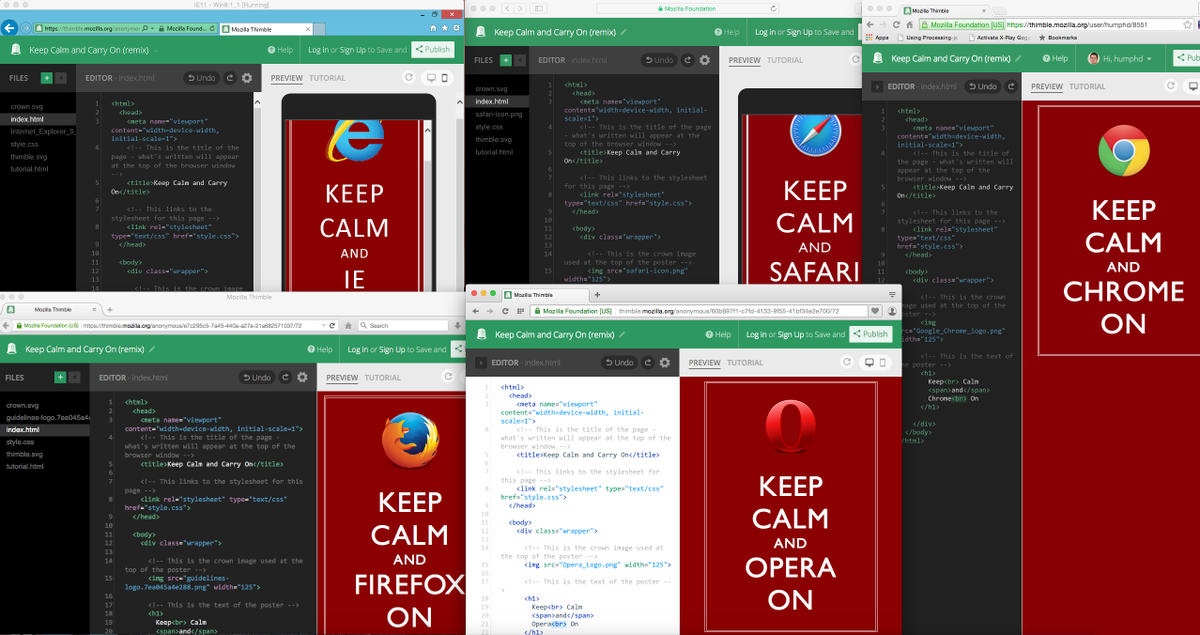Collapse the files sidebar in IE window

(x=60, y=77)
